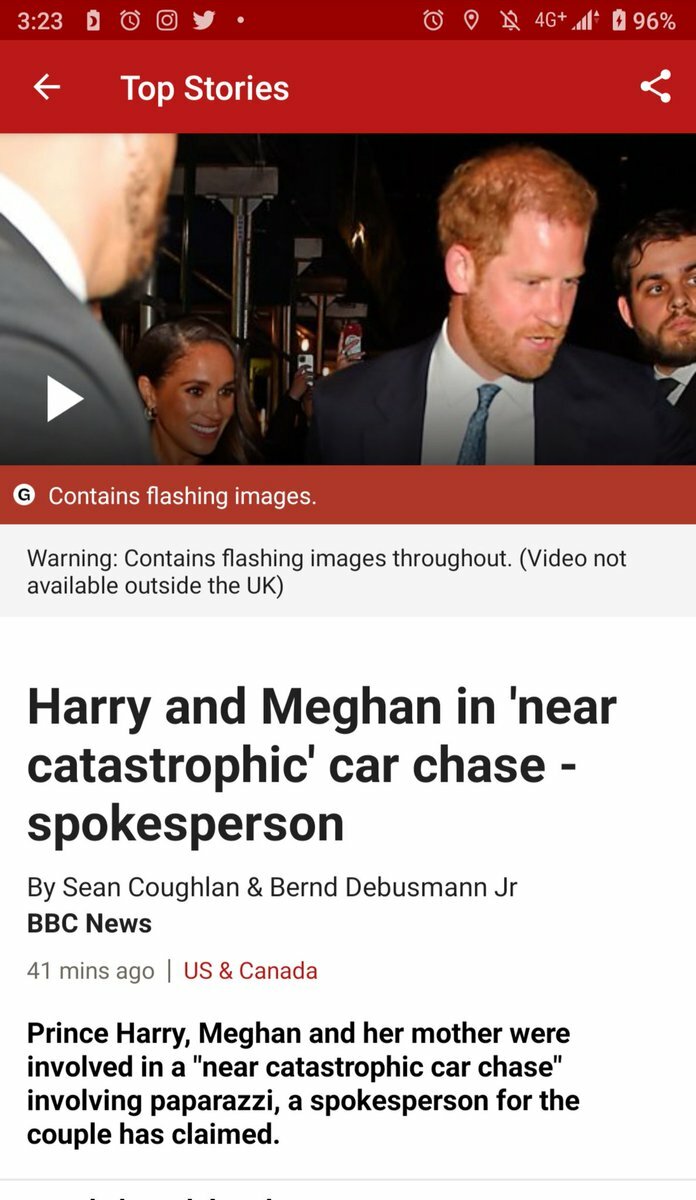Play the Harry and Meghan video
Screen dimensions: 696x1200
(65, 399)
